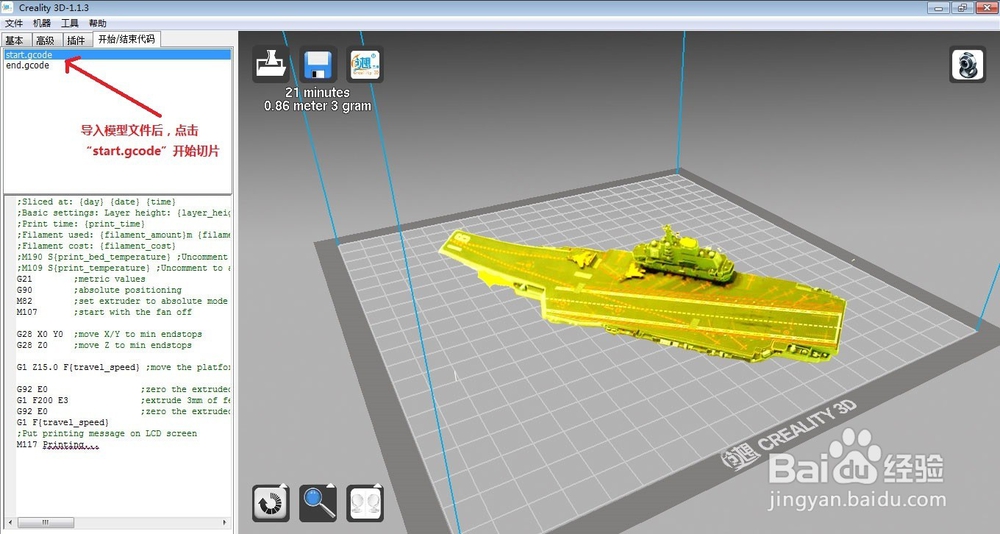Open the 文件 menu

point(14,24)
